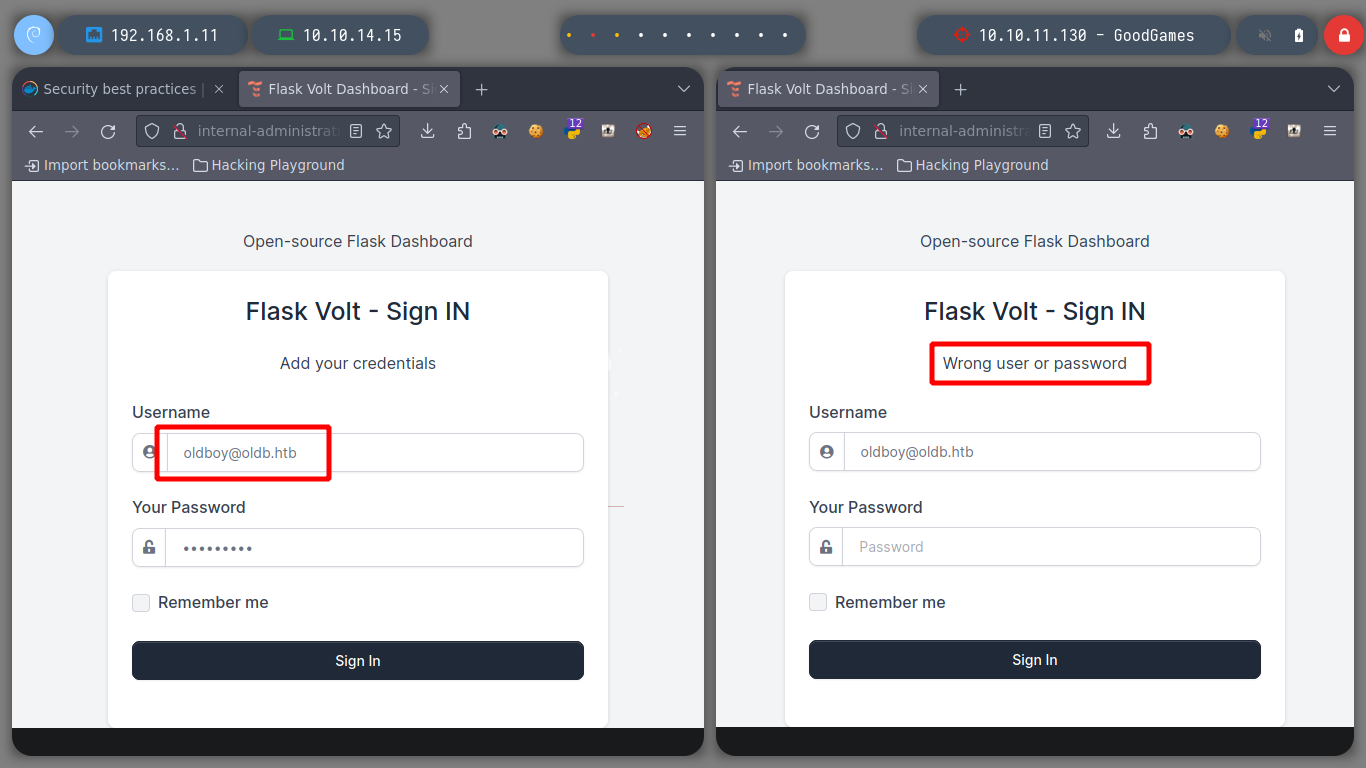The image size is (1366, 768).
Task: Open the Hacking Playground bookmark folder in the left window
Action: [x=268, y=165]
